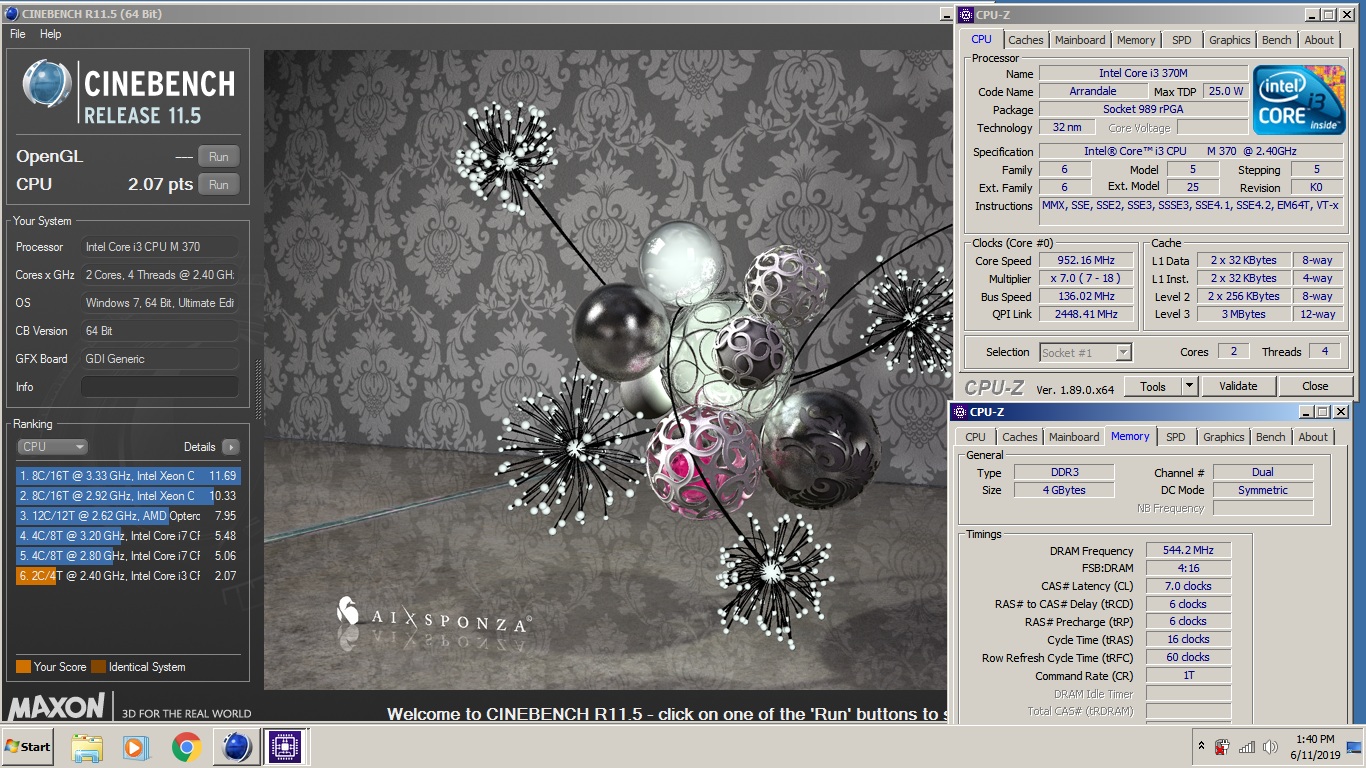Open Windows Explorer from the taskbar
This screenshot has height=768, width=1366.
click(x=87, y=747)
